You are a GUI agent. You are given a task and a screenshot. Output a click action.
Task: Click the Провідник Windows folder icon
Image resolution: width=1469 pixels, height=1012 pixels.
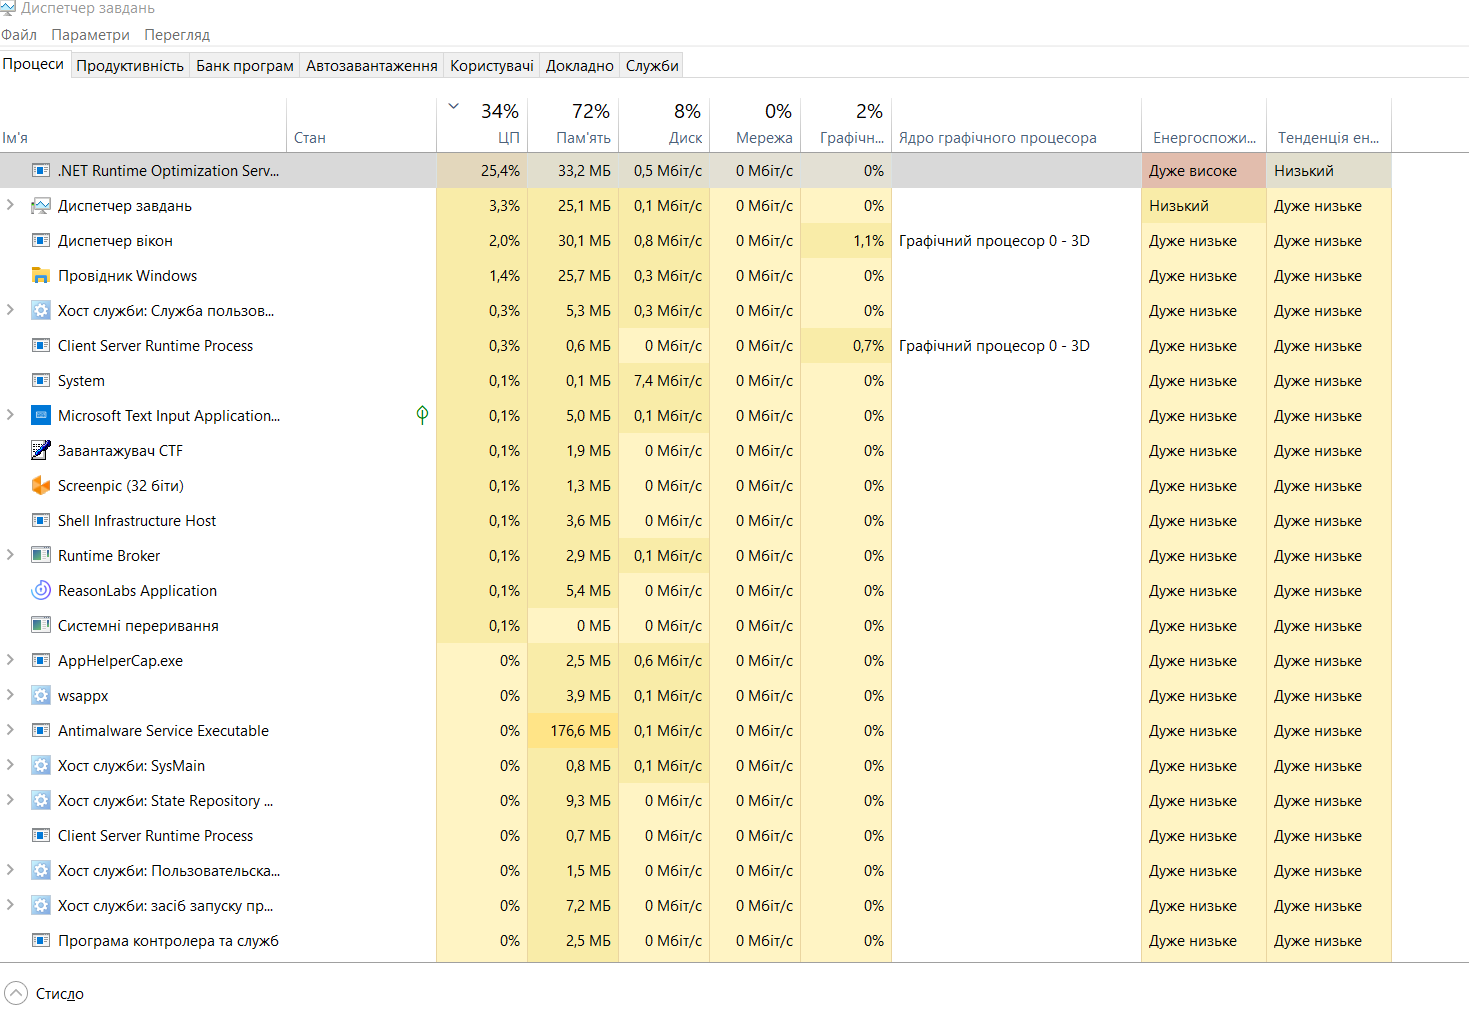pos(41,276)
